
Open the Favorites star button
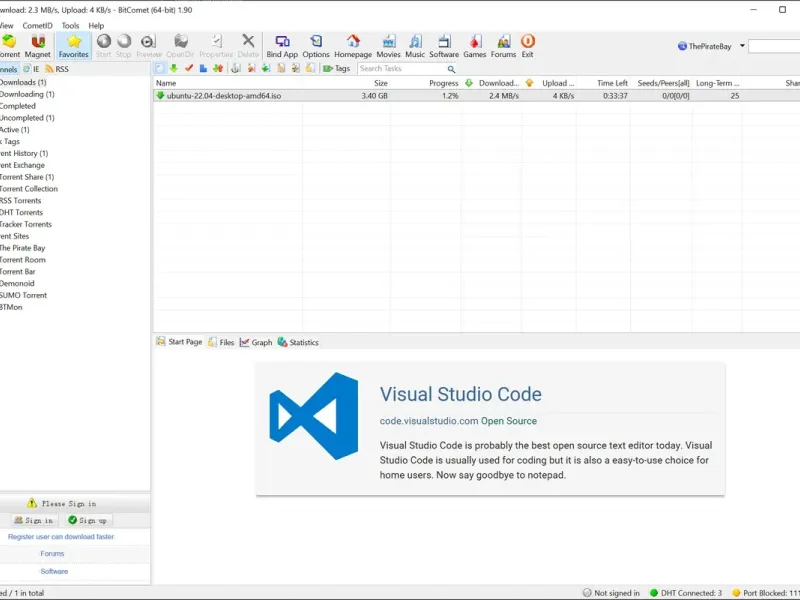[x=73, y=46]
